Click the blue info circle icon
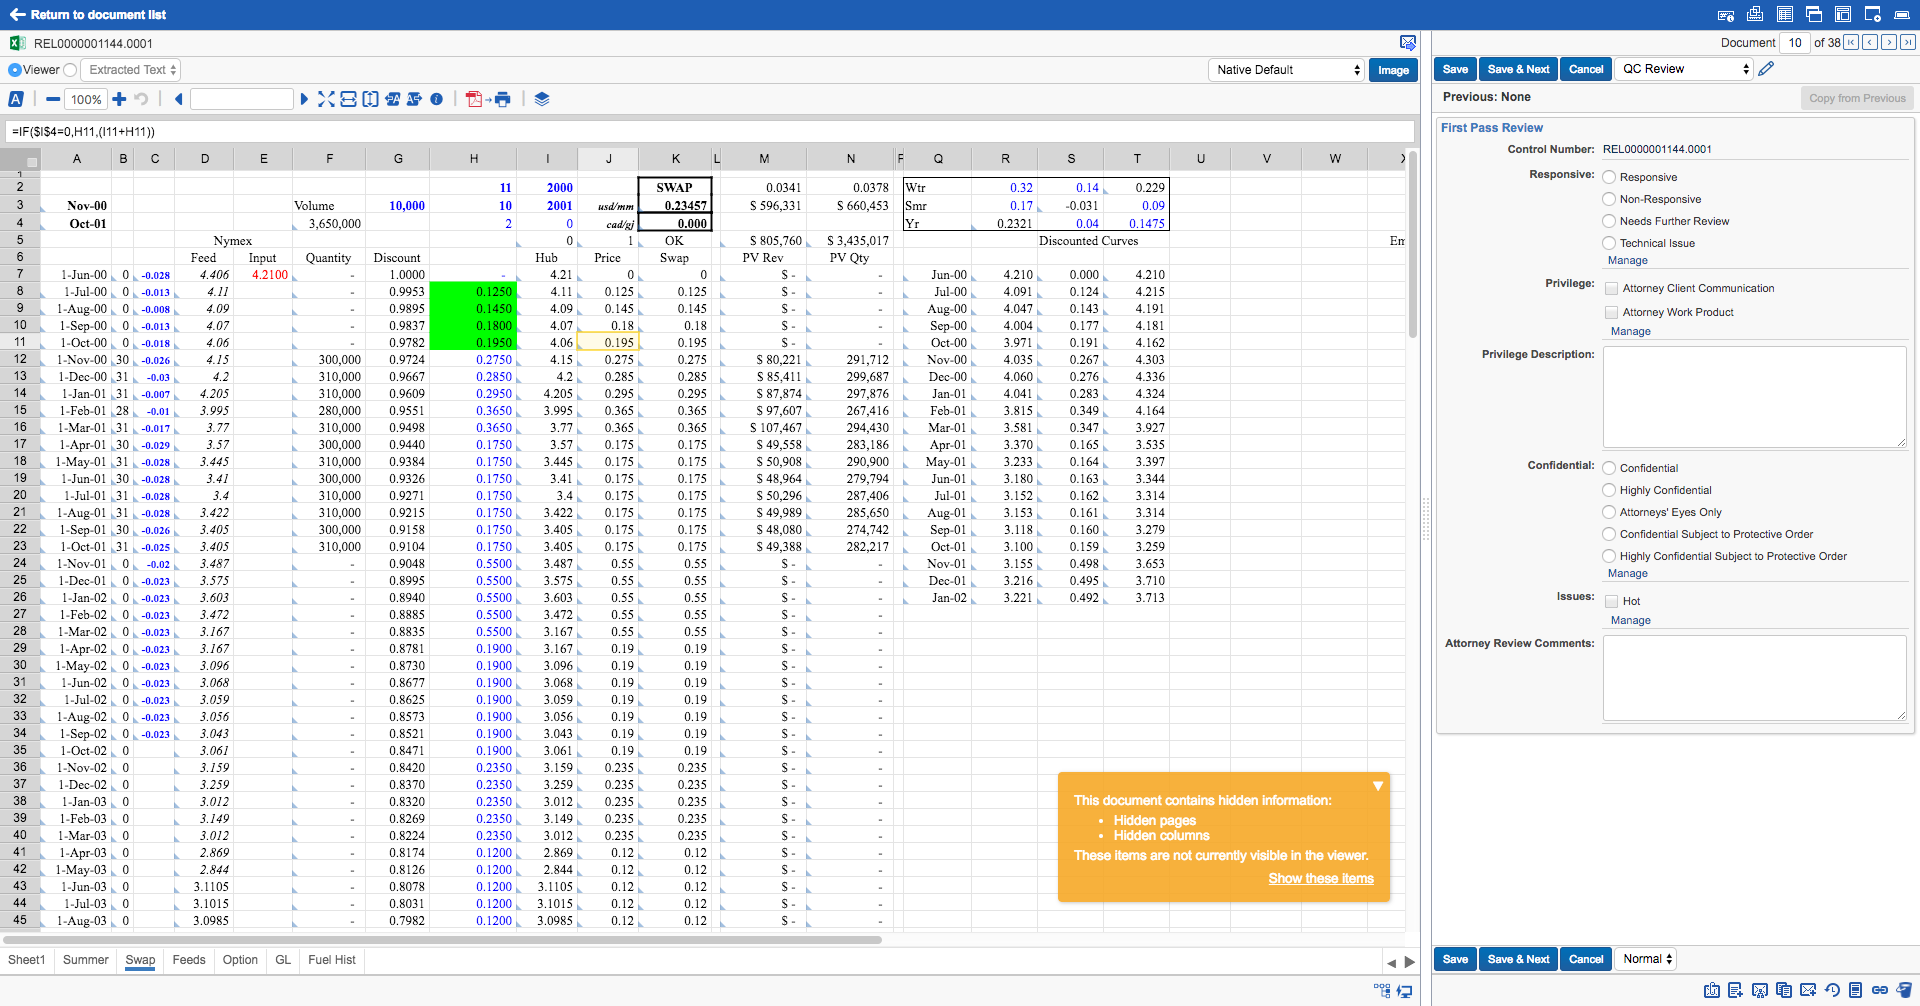The image size is (1920, 1006). tap(437, 99)
